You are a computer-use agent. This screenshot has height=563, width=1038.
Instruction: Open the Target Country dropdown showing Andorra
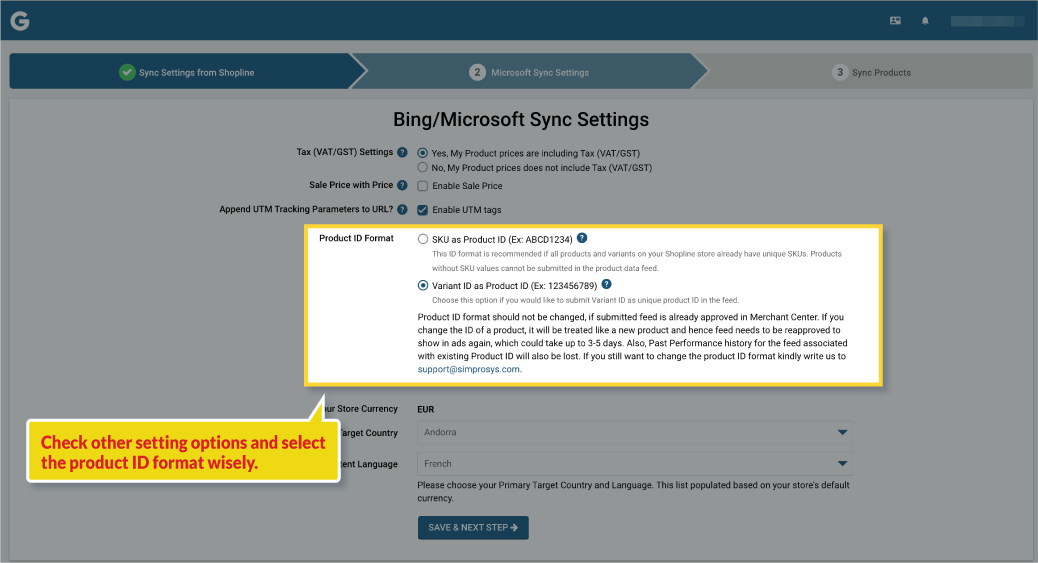(x=634, y=433)
